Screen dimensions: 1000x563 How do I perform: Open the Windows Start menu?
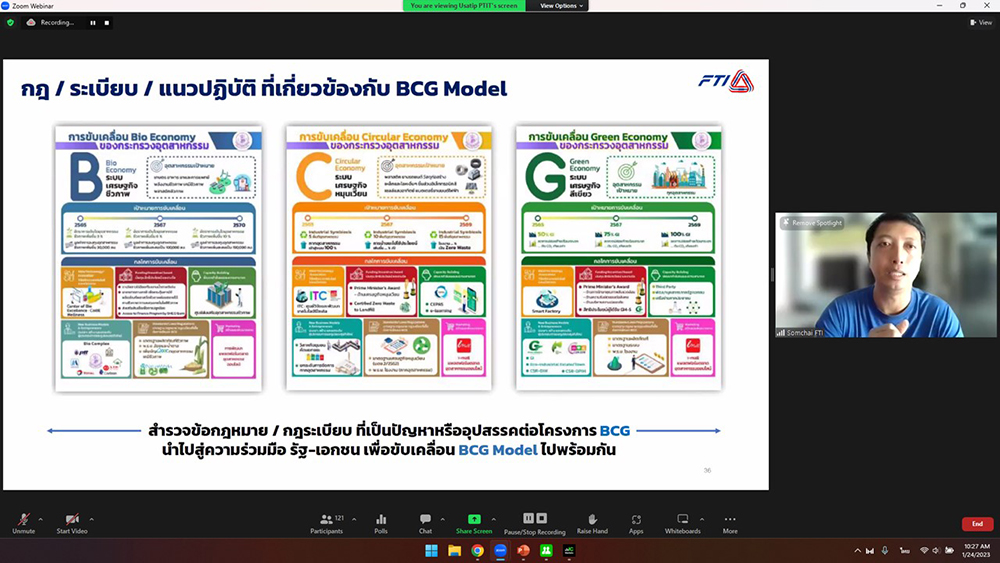click(x=431, y=551)
